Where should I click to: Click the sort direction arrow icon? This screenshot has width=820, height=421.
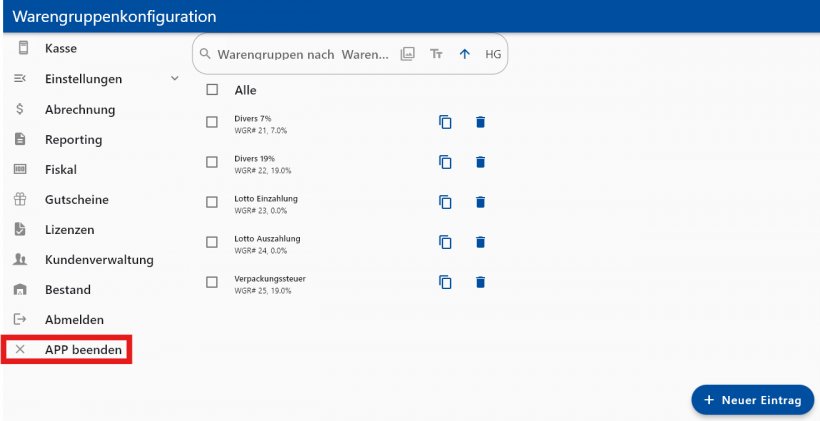click(464, 54)
